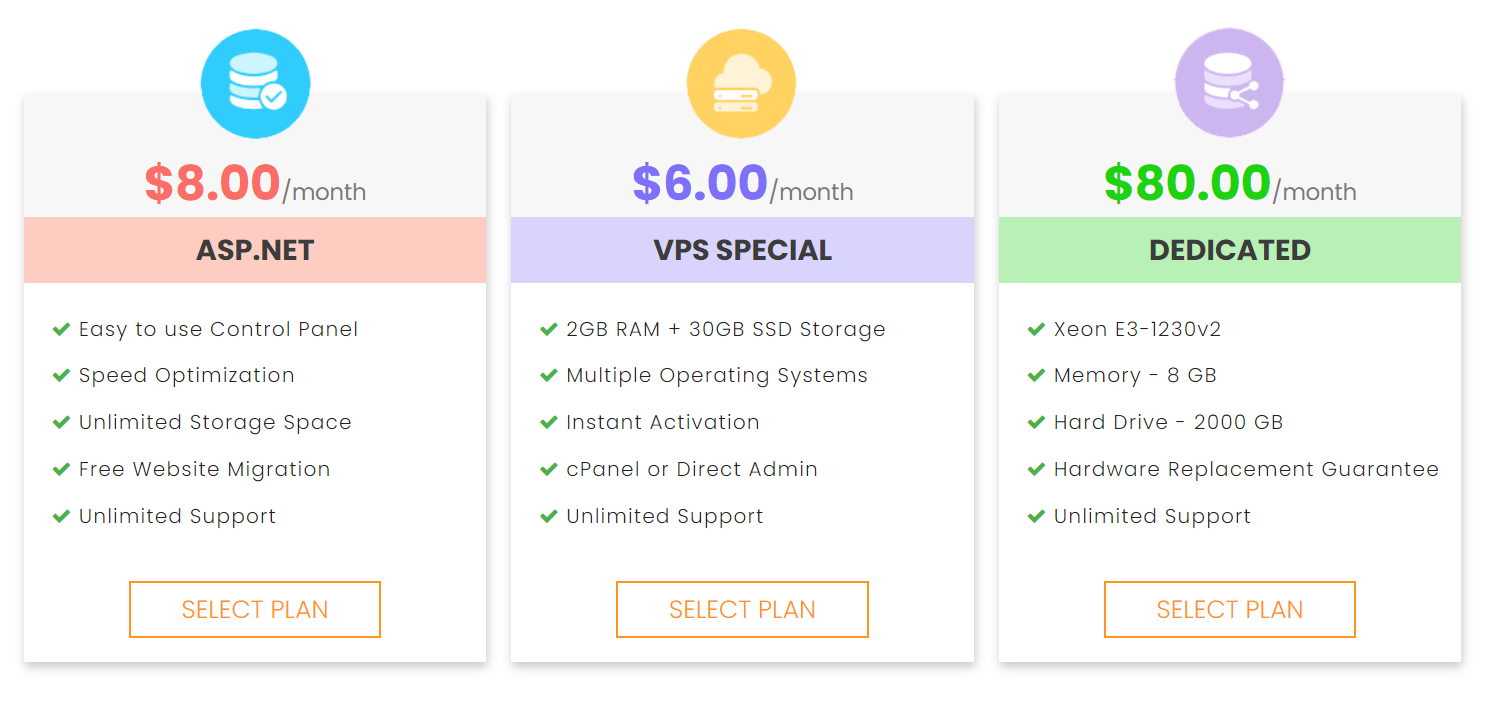The height and width of the screenshot is (702, 1489).
Task: Click the $80.00/month price text
Action: [x=1230, y=184]
